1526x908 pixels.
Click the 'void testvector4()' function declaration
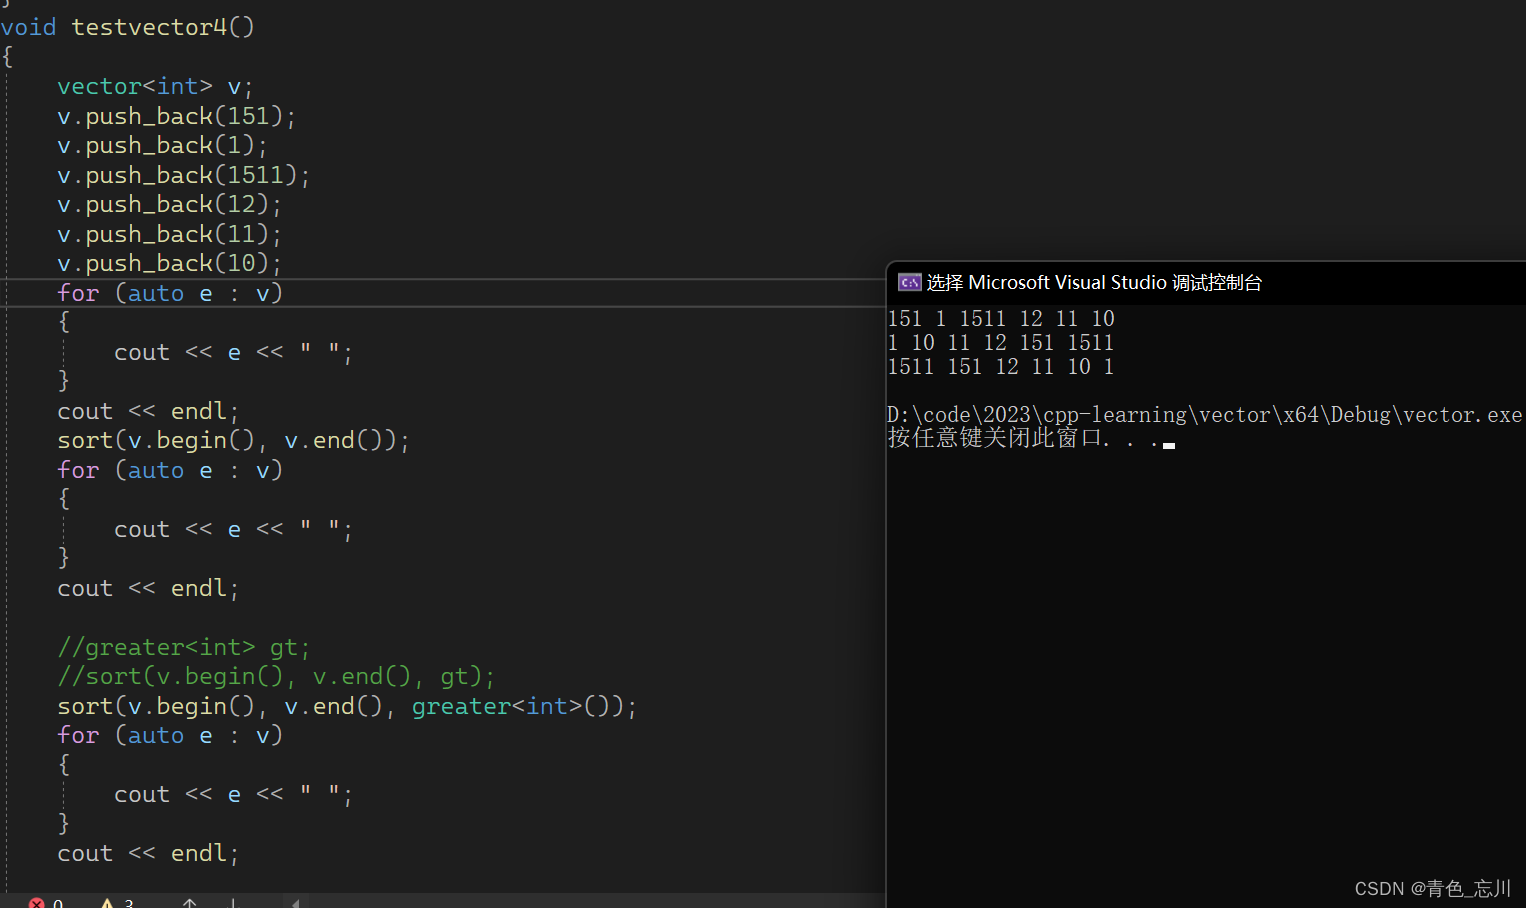(128, 27)
